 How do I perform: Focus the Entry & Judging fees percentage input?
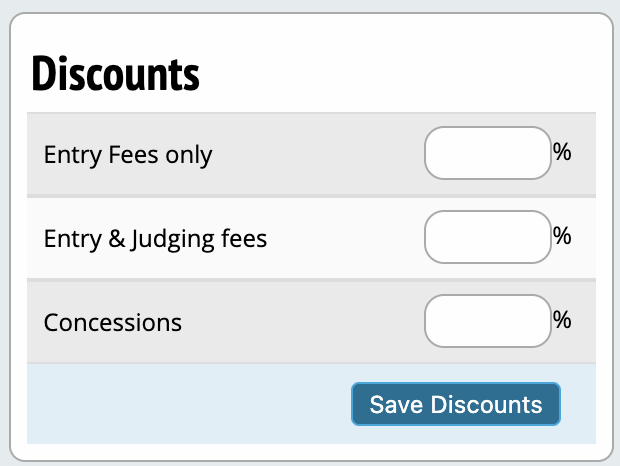point(488,237)
